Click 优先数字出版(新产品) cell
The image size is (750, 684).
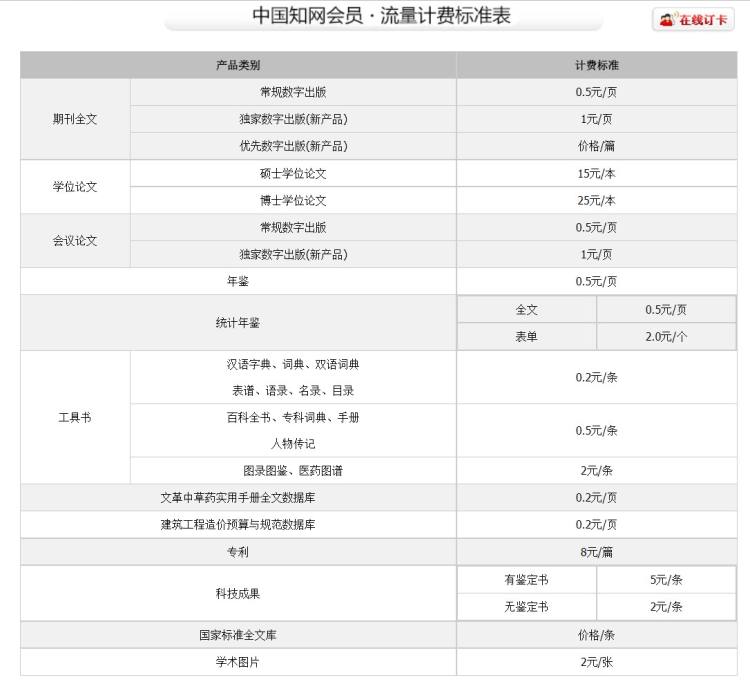click(293, 146)
